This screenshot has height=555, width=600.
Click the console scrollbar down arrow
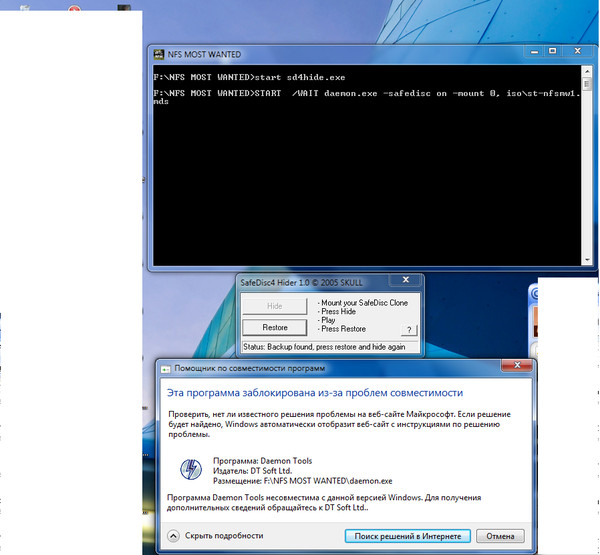tap(586, 260)
